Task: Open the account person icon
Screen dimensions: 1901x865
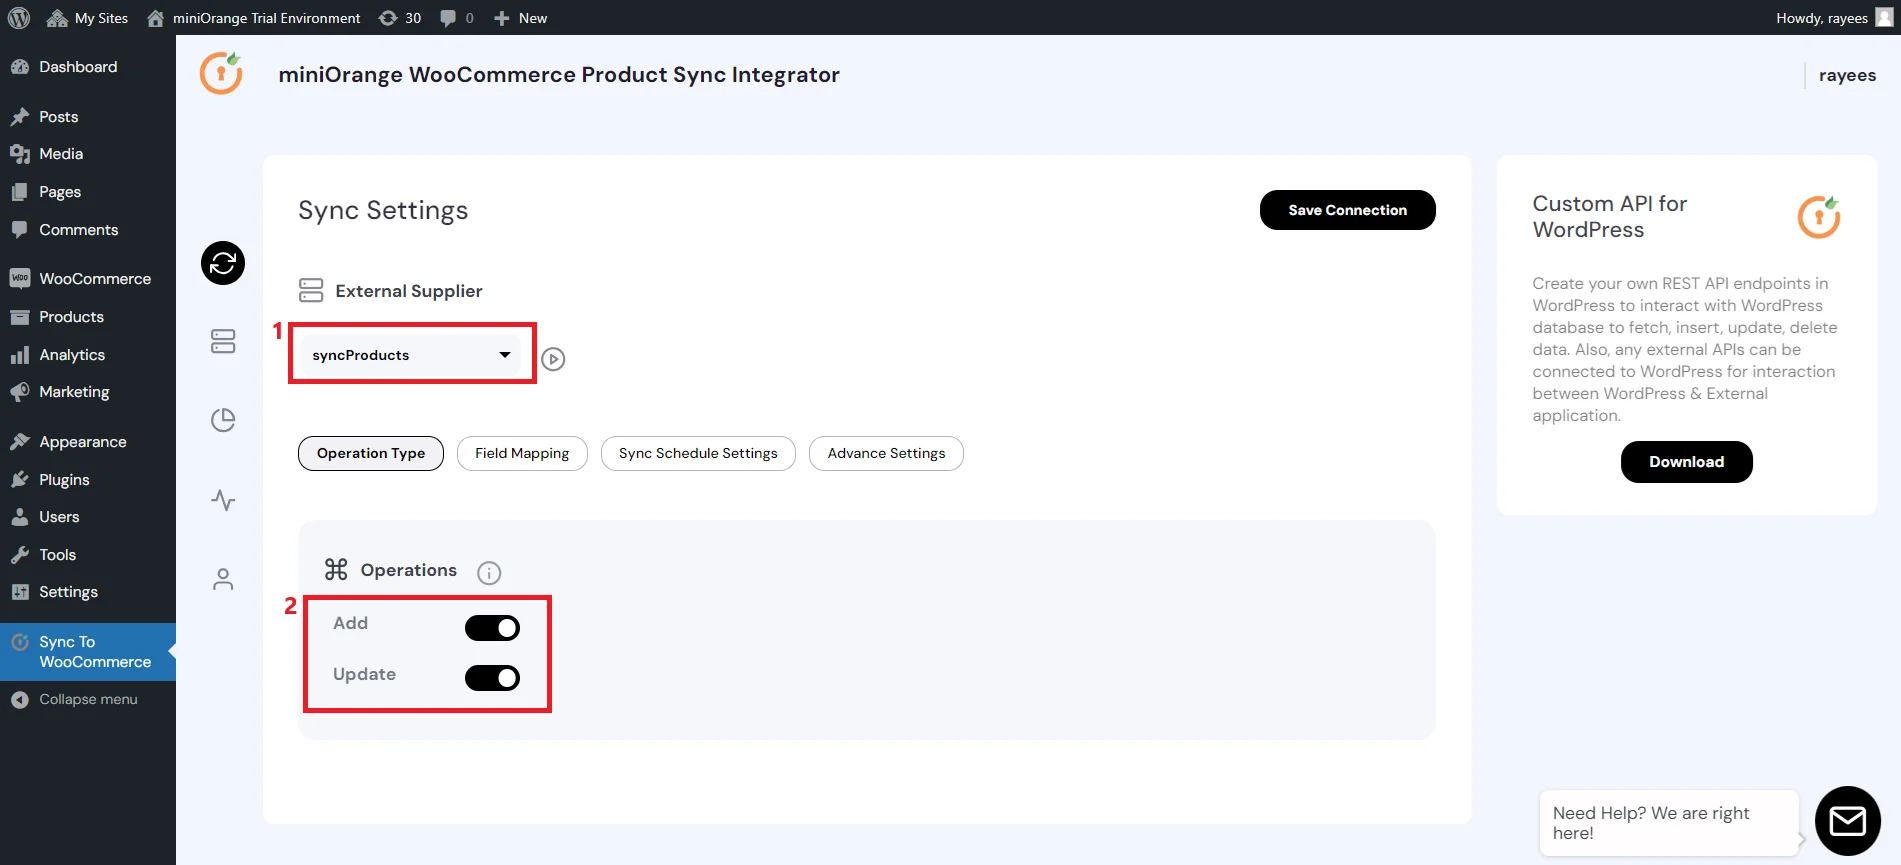Action: tap(223, 579)
